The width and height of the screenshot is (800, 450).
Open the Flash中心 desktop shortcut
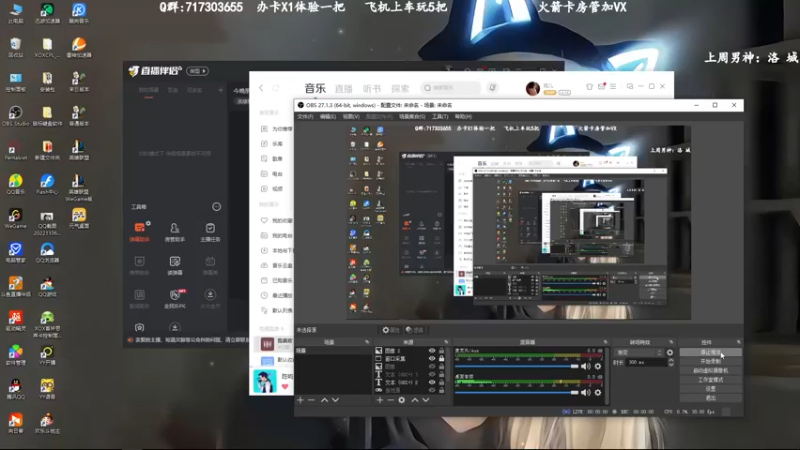(47, 184)
